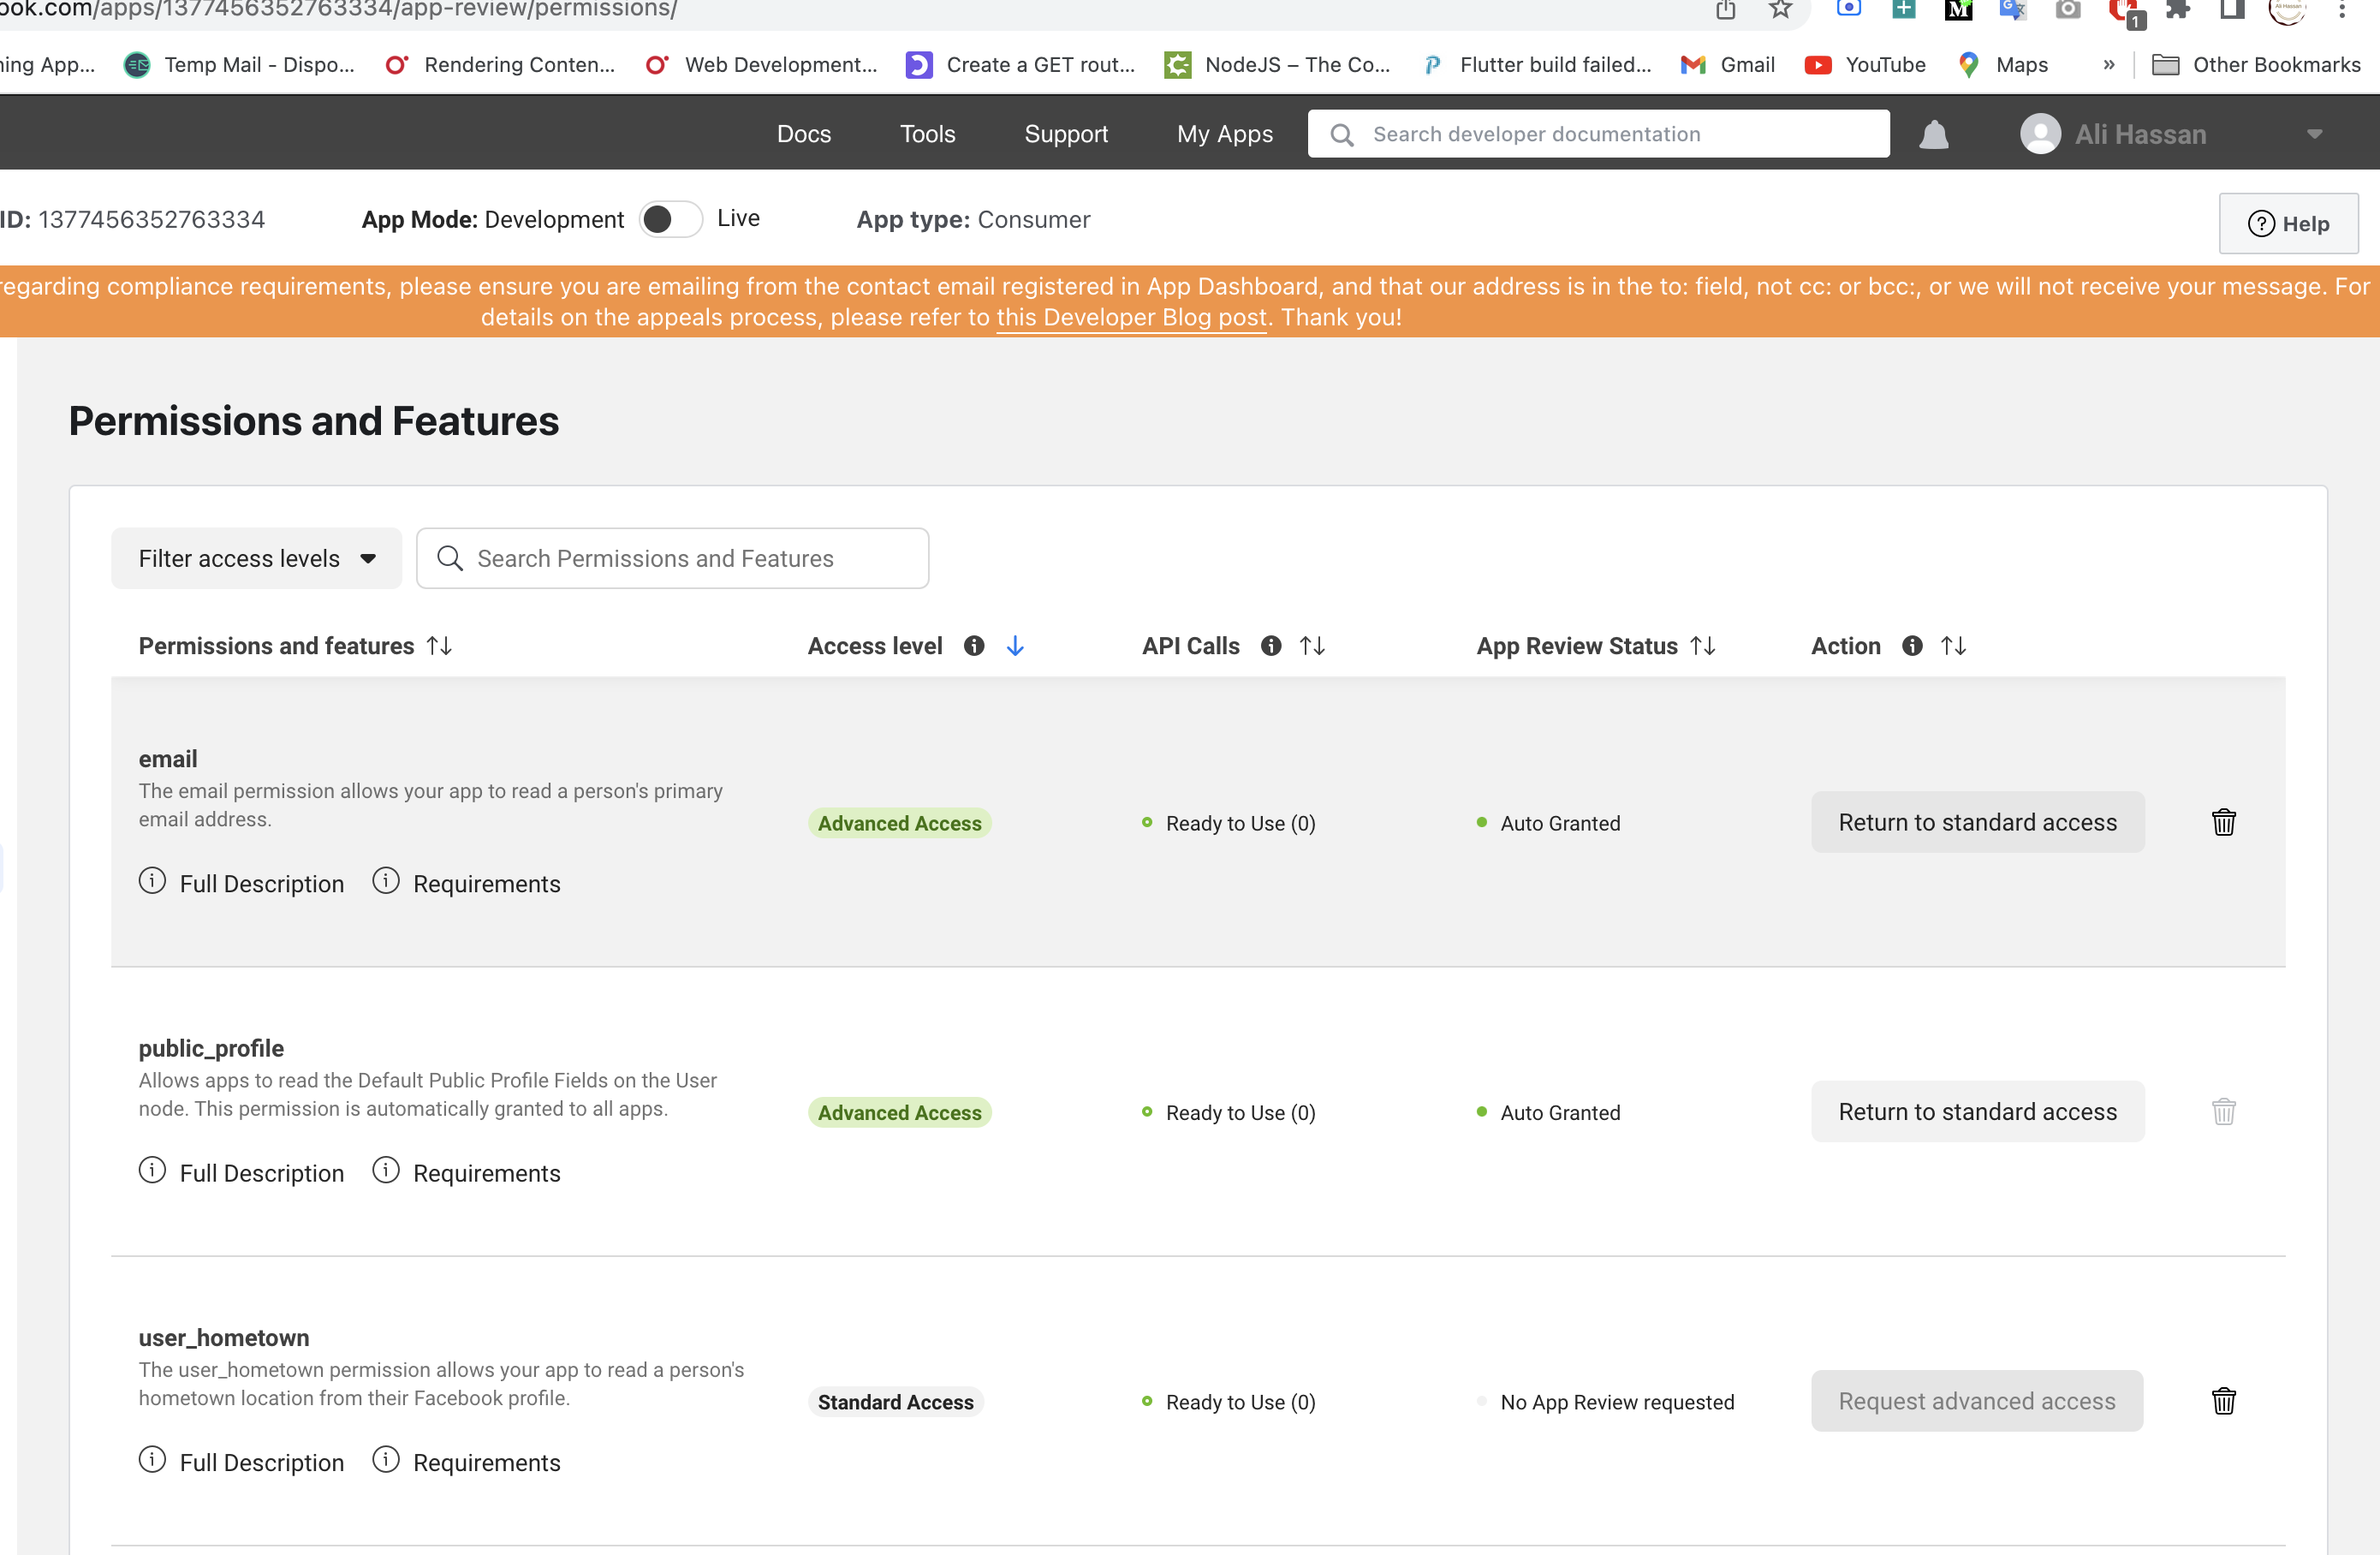Click the Access level info icon
The height and width of the screenshot is (1555, 2380).
(x=974, y=645)
